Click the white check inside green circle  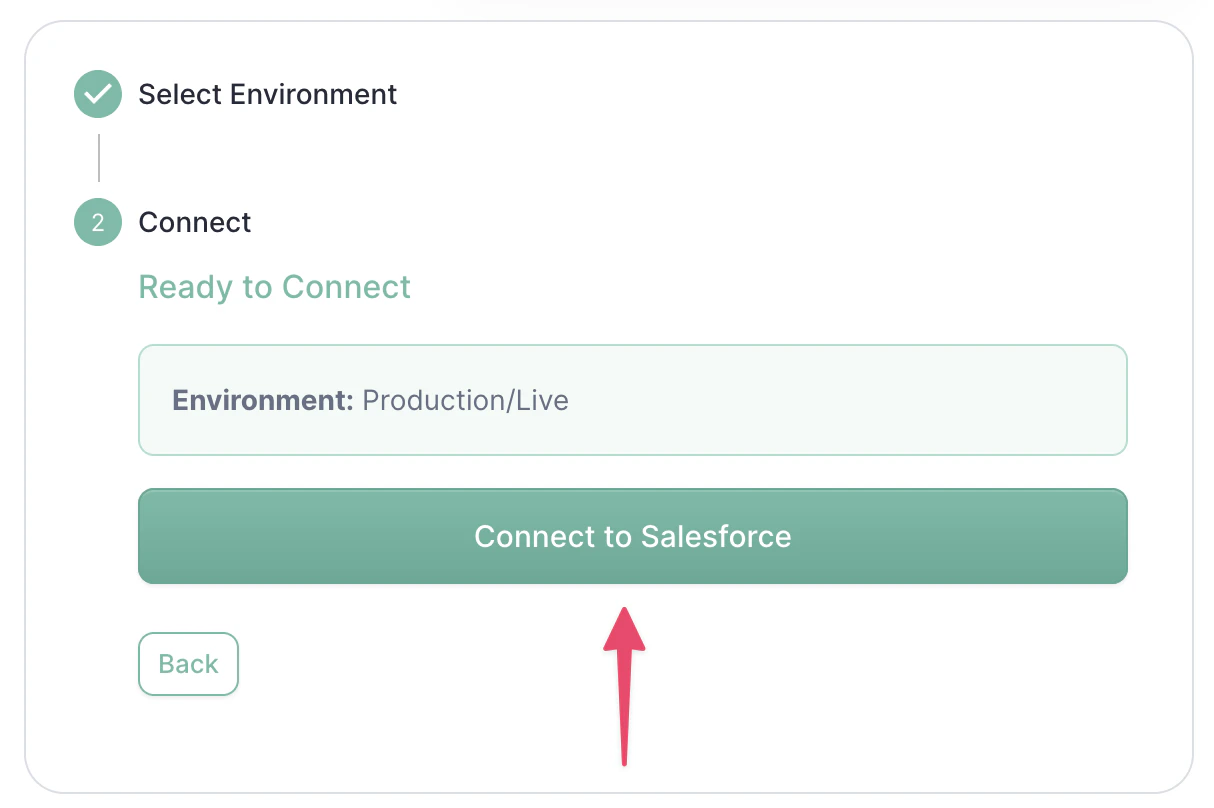coord(98,95)
